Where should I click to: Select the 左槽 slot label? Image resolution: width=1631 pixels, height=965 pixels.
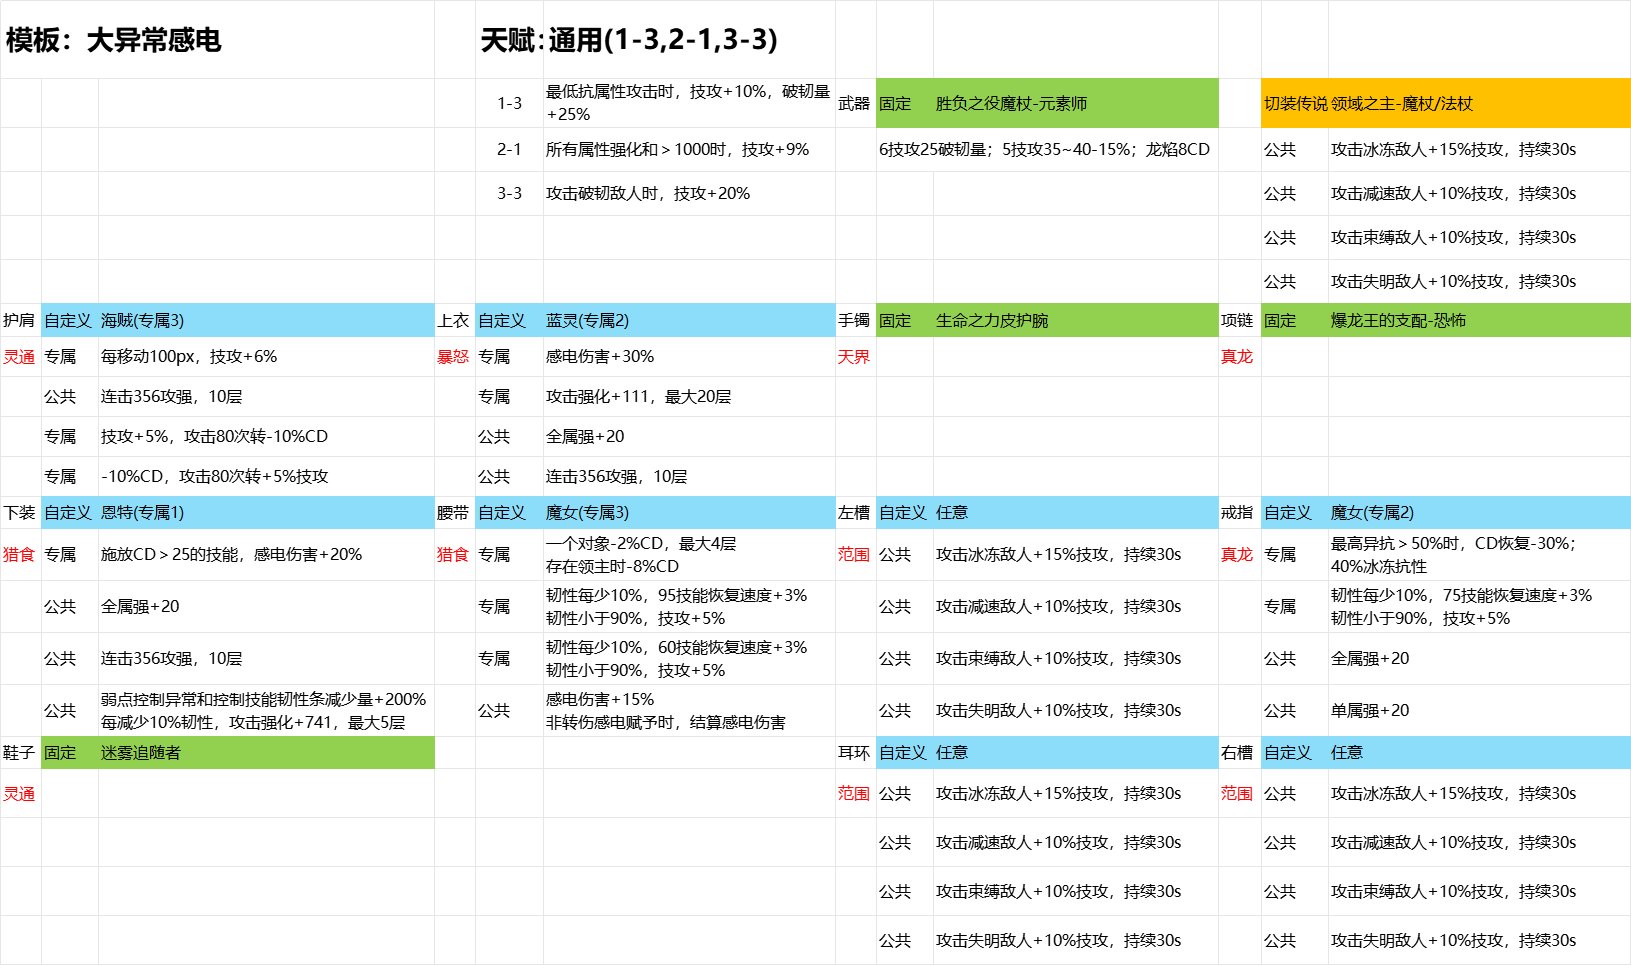pyautogui.click(x=855, y=512)
